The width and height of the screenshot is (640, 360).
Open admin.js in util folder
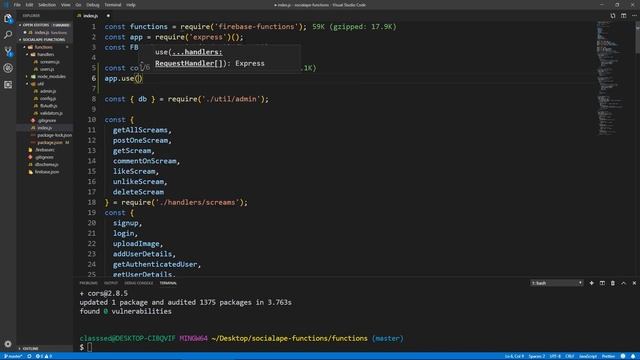[48, 91]
